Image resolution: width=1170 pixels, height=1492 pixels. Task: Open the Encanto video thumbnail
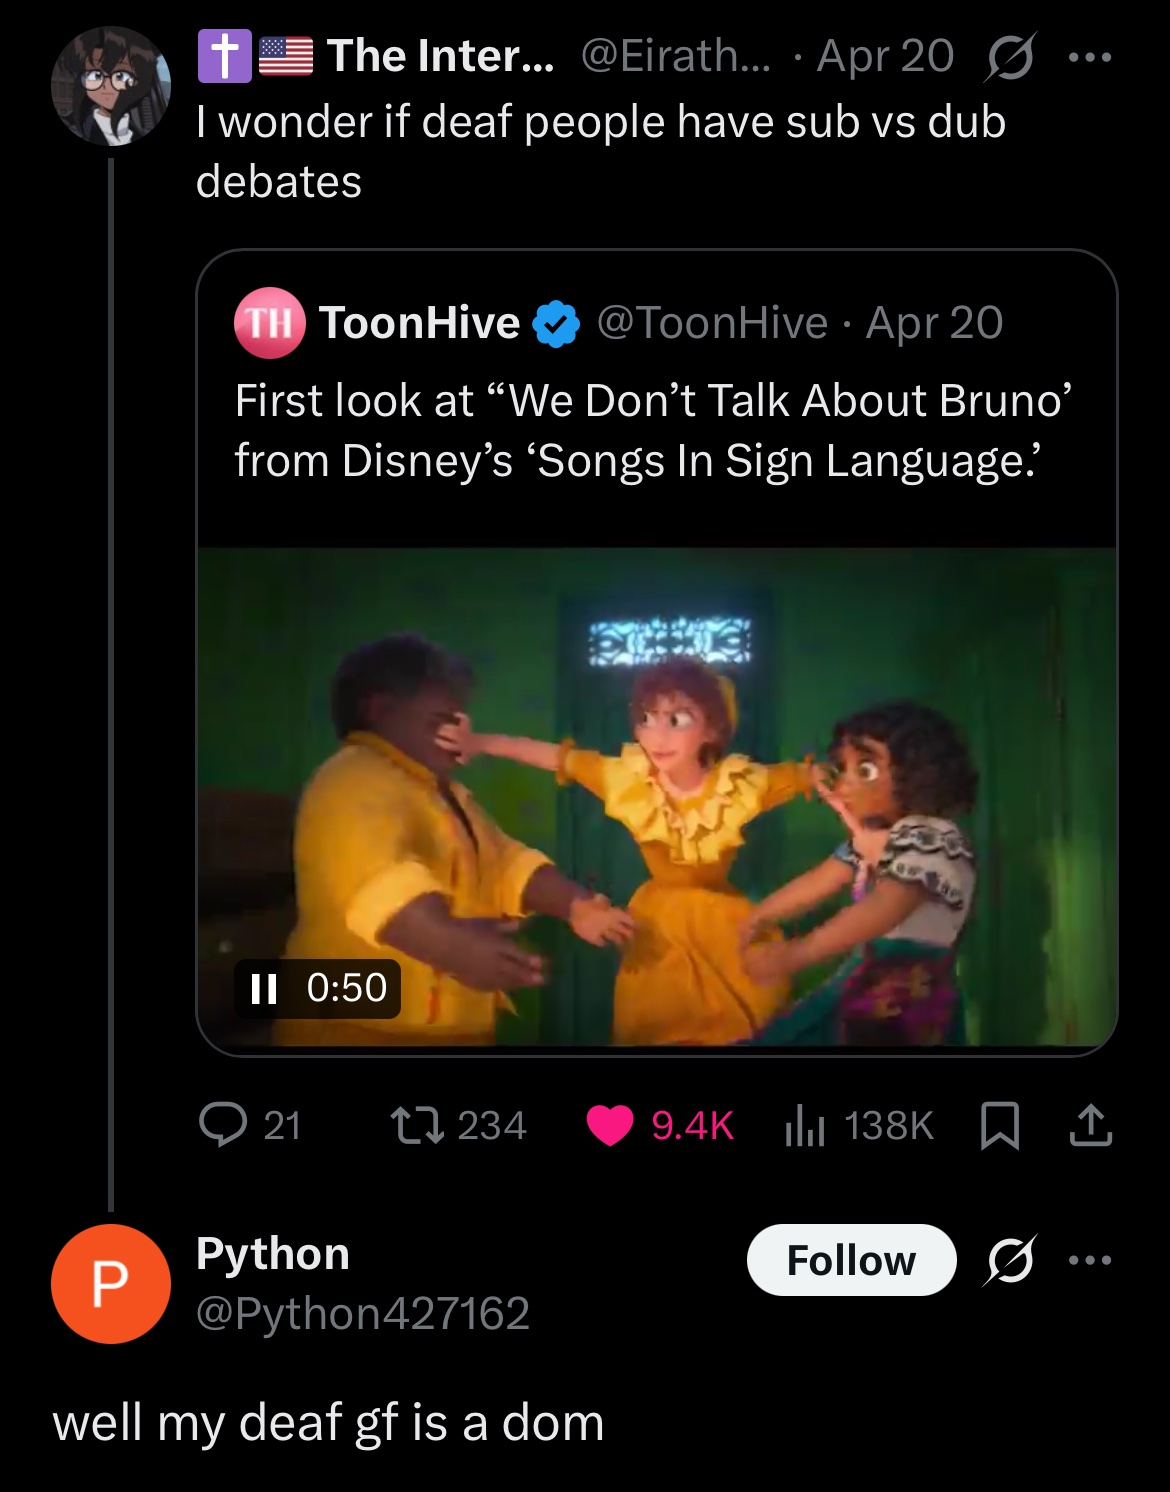pos(656,800)
